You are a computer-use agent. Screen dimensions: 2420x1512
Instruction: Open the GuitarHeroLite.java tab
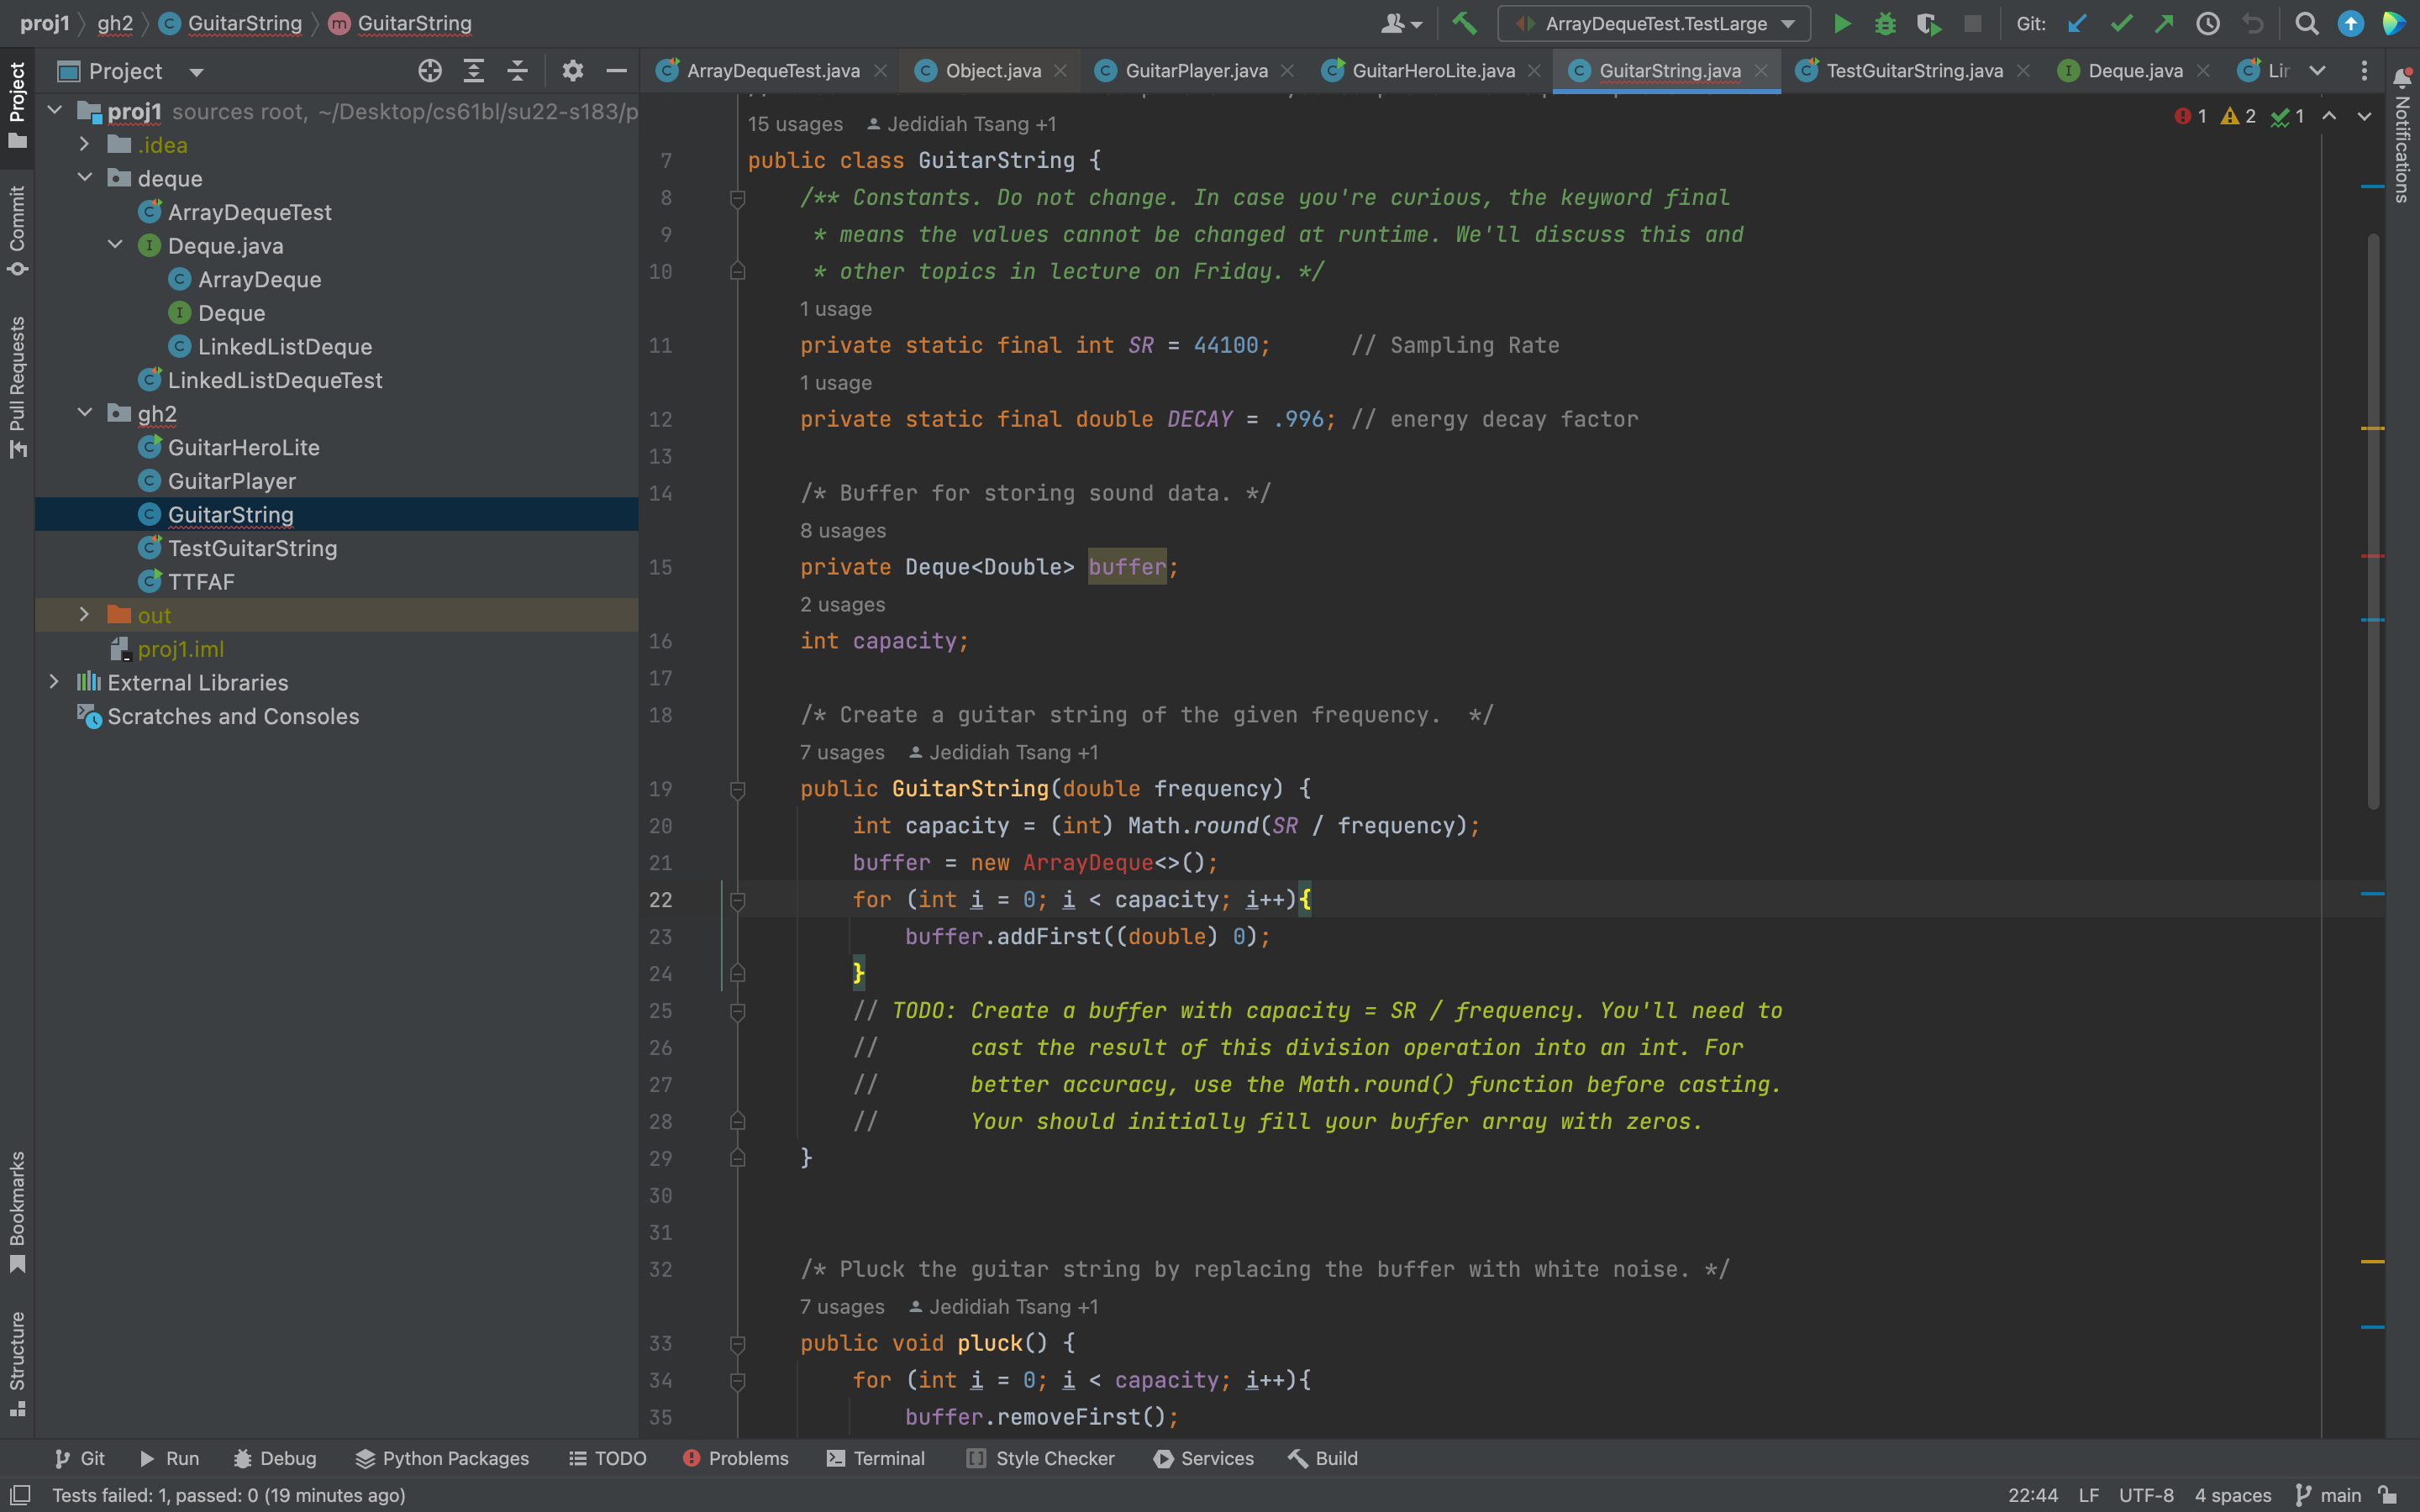(x=1432, y=71)
